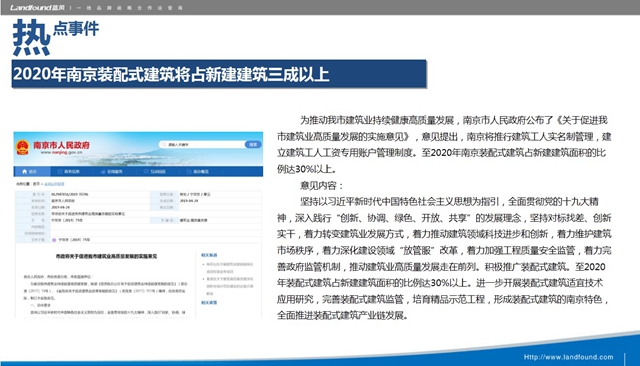Click the 南京概览 document icon
Screen dimensions: 640x366
click(x=189, y=172)
